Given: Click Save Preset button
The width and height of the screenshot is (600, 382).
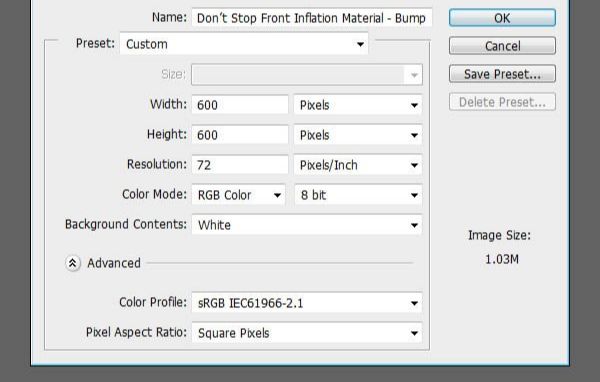Looking at the screenshot, I should click(502, 74).
